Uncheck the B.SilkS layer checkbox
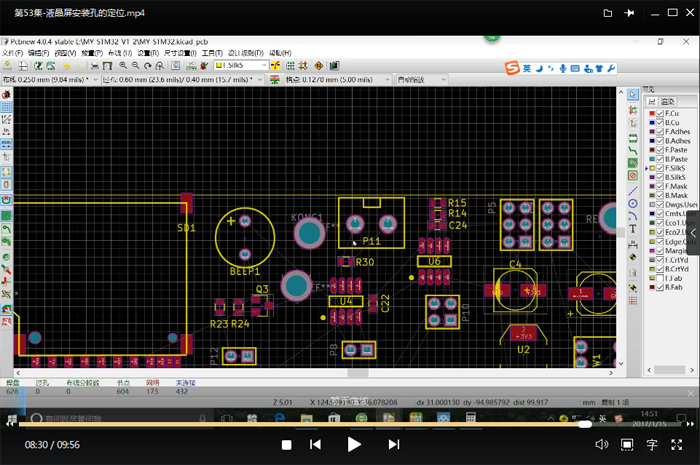This screenshot has width=700, height=465. tap(660, 177)
